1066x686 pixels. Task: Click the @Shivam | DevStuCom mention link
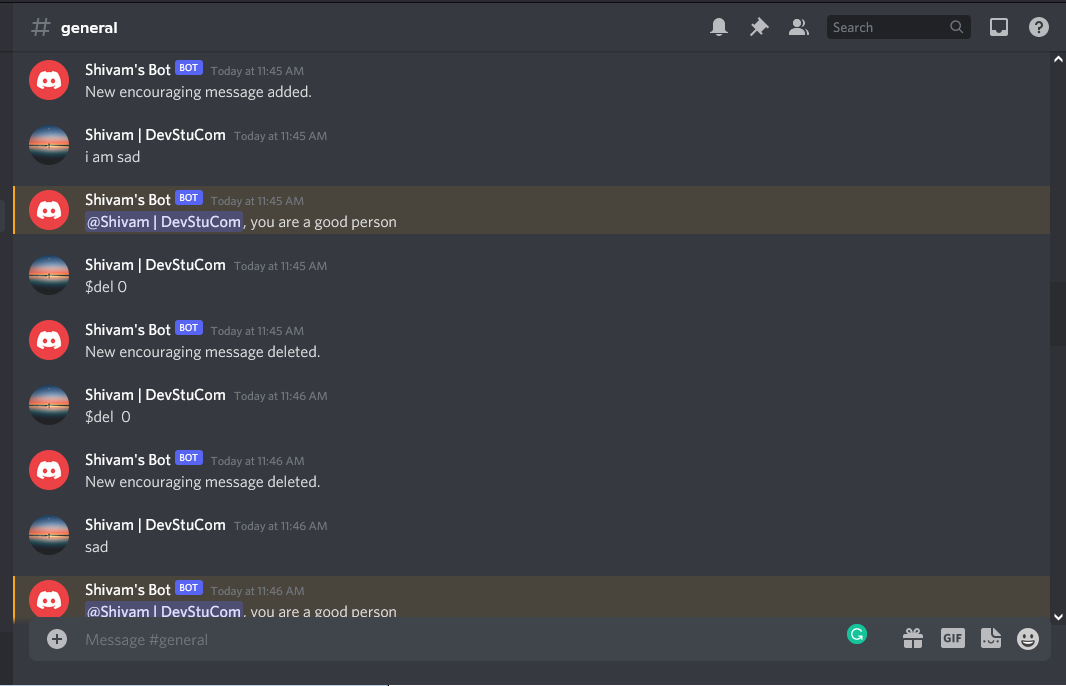coord(163,222)
